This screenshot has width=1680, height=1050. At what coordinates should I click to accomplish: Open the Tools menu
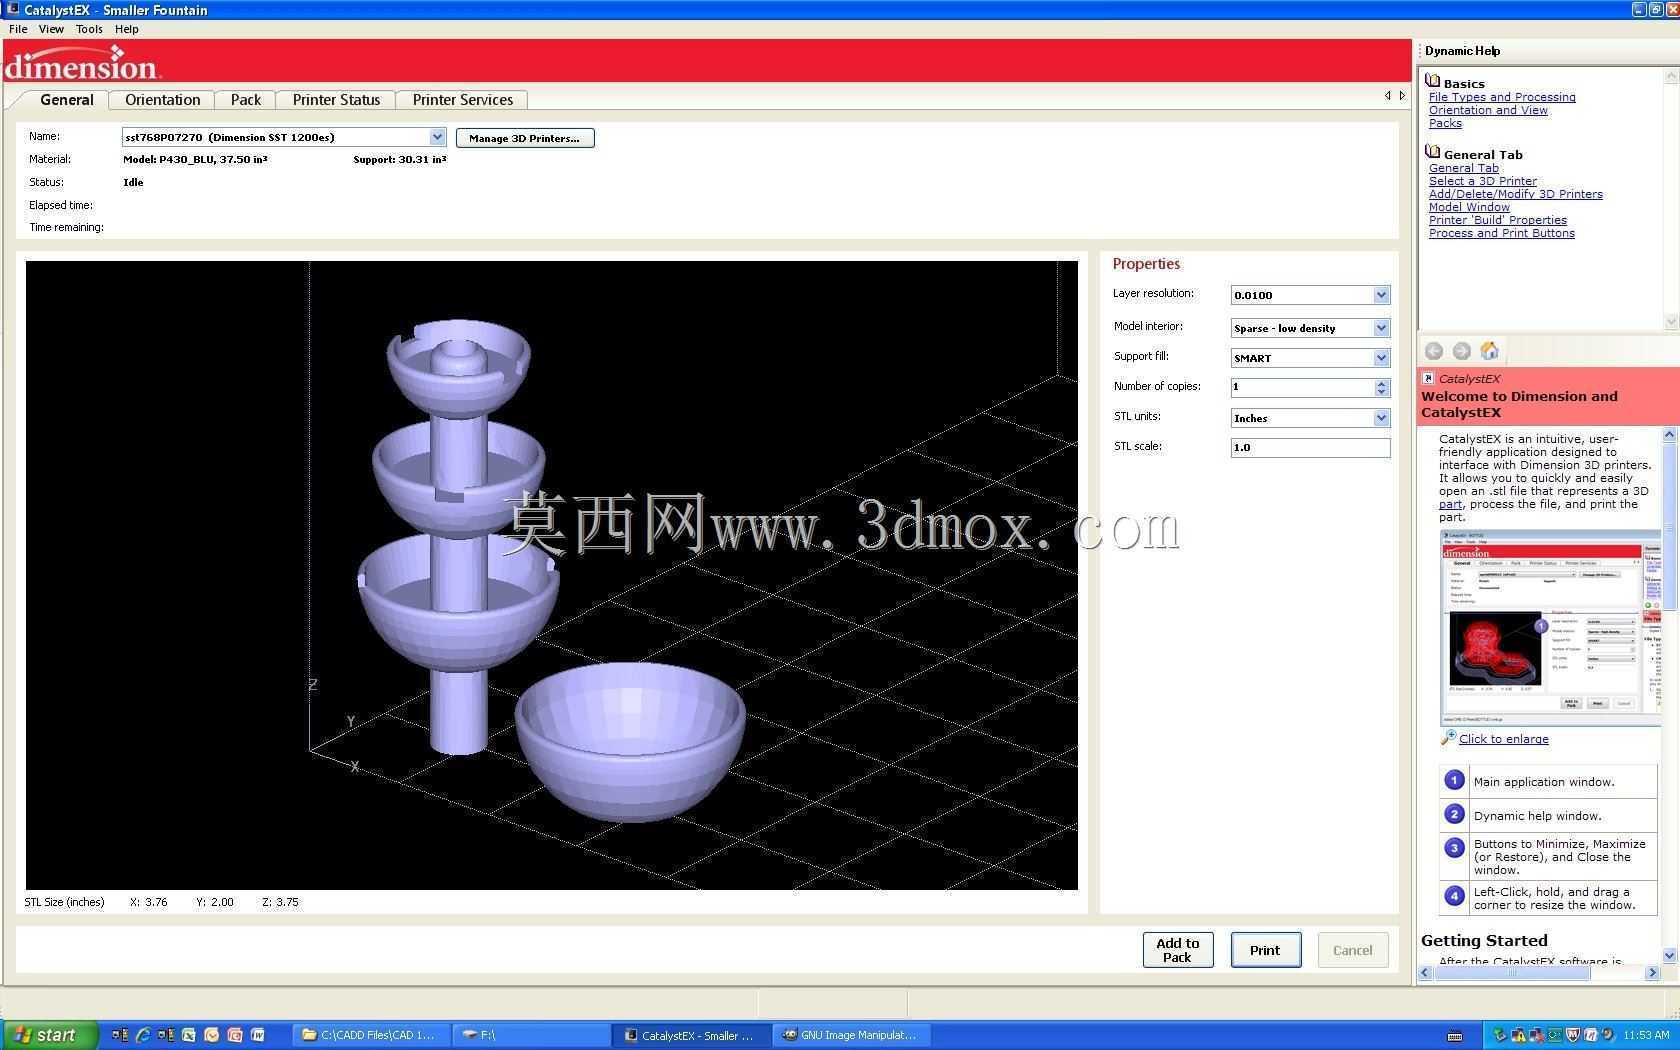click(x=89, y=29)
